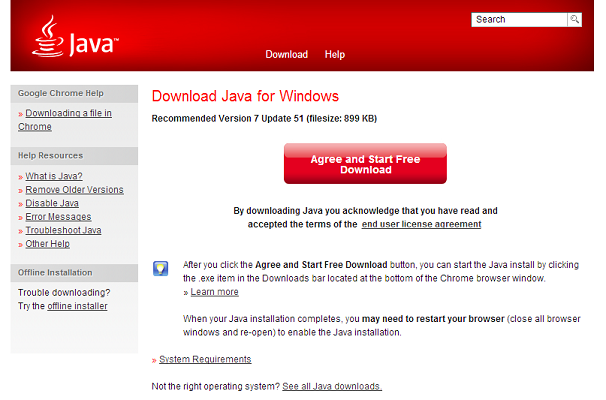Click the lightbulb tip icon

click(x=160, y=268)
